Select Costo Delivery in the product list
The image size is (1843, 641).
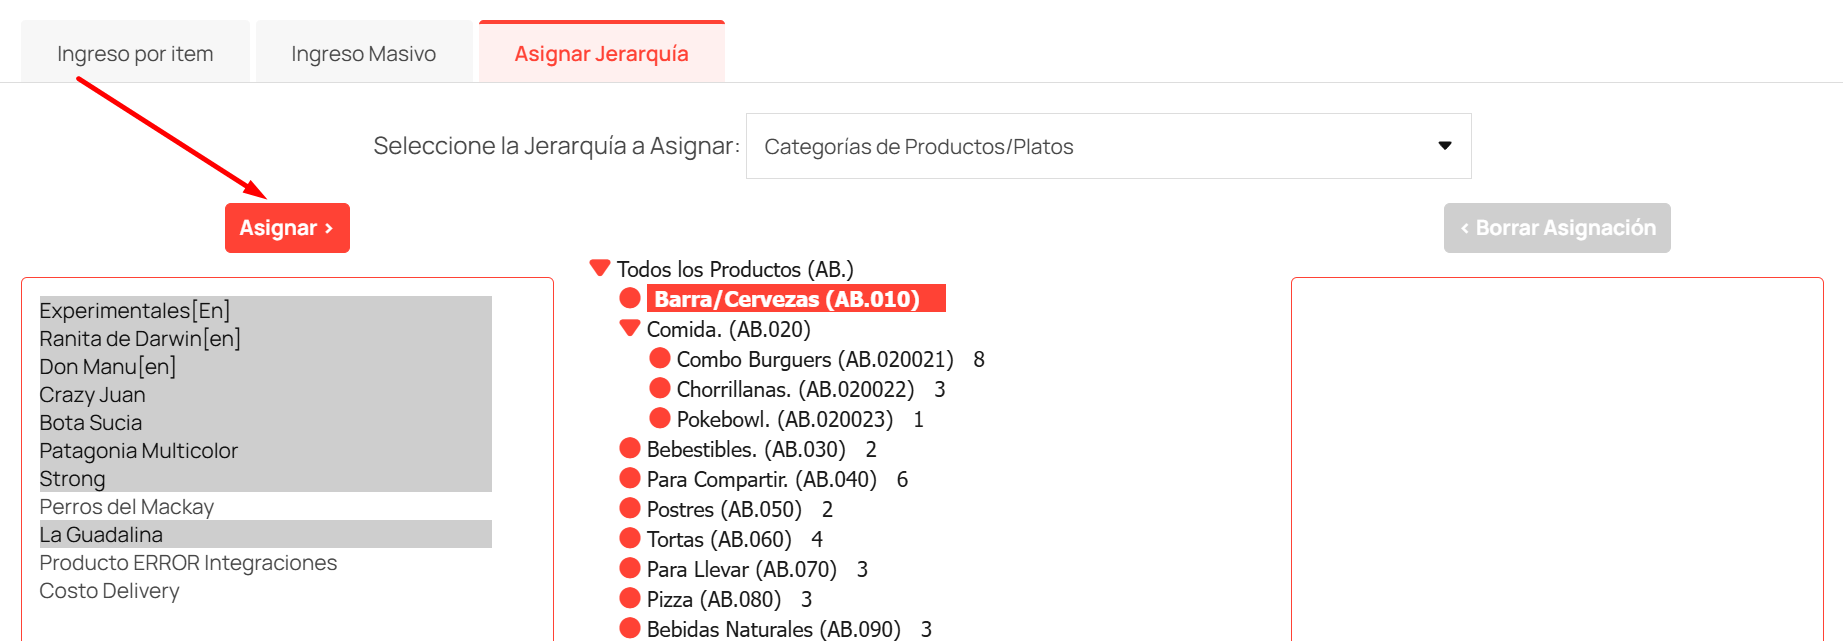click(x=110, y=591)
